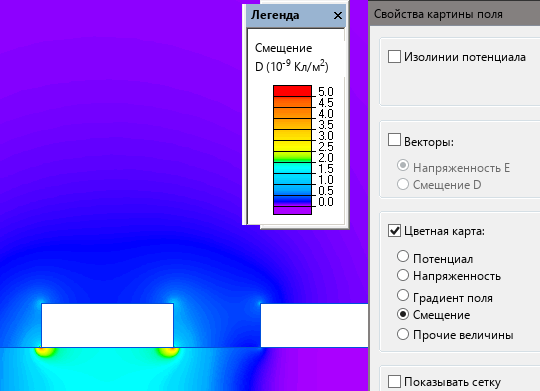Select the Смещение color map radio button
This screenshot has width=540, height=391.
pyautogui.click(x=403, y=314)
